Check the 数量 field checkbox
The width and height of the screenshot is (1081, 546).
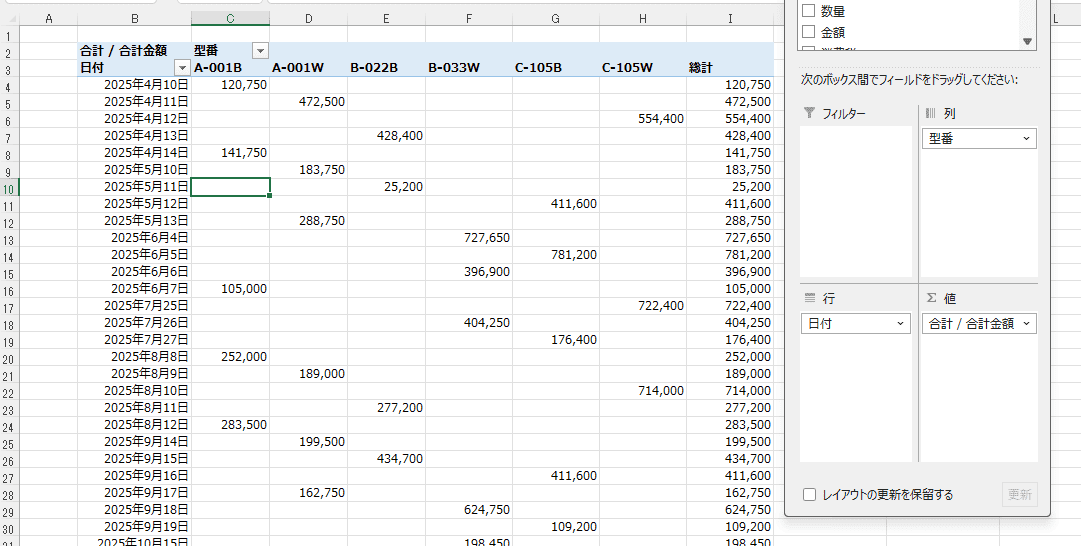click(x=809, y=11)
